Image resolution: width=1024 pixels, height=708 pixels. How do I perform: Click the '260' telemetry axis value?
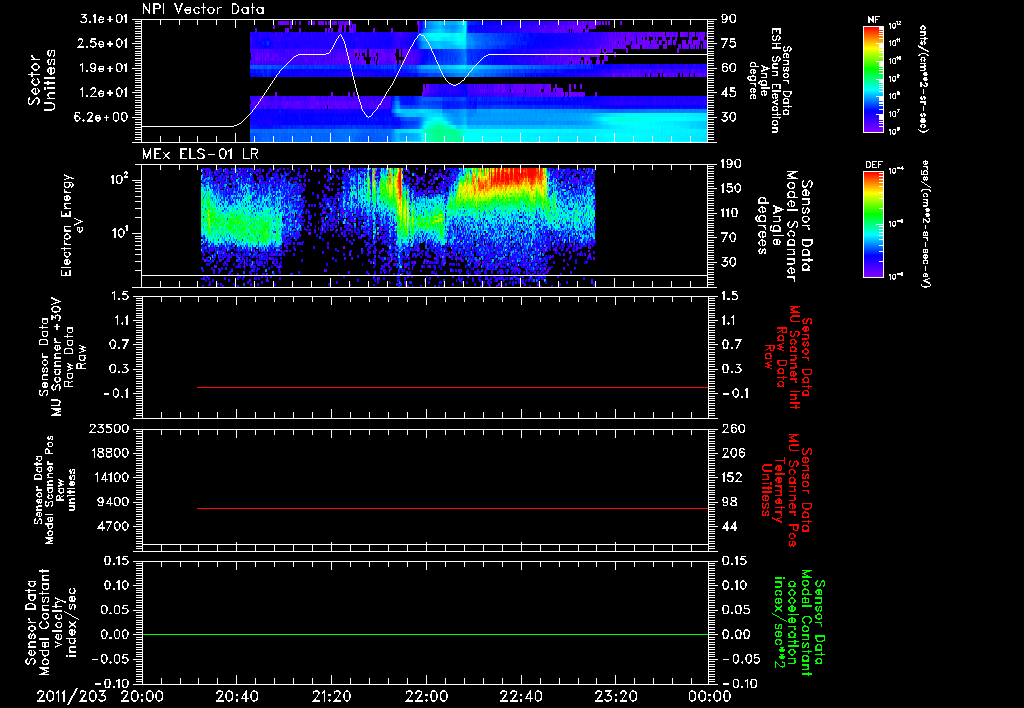(733, 429)
